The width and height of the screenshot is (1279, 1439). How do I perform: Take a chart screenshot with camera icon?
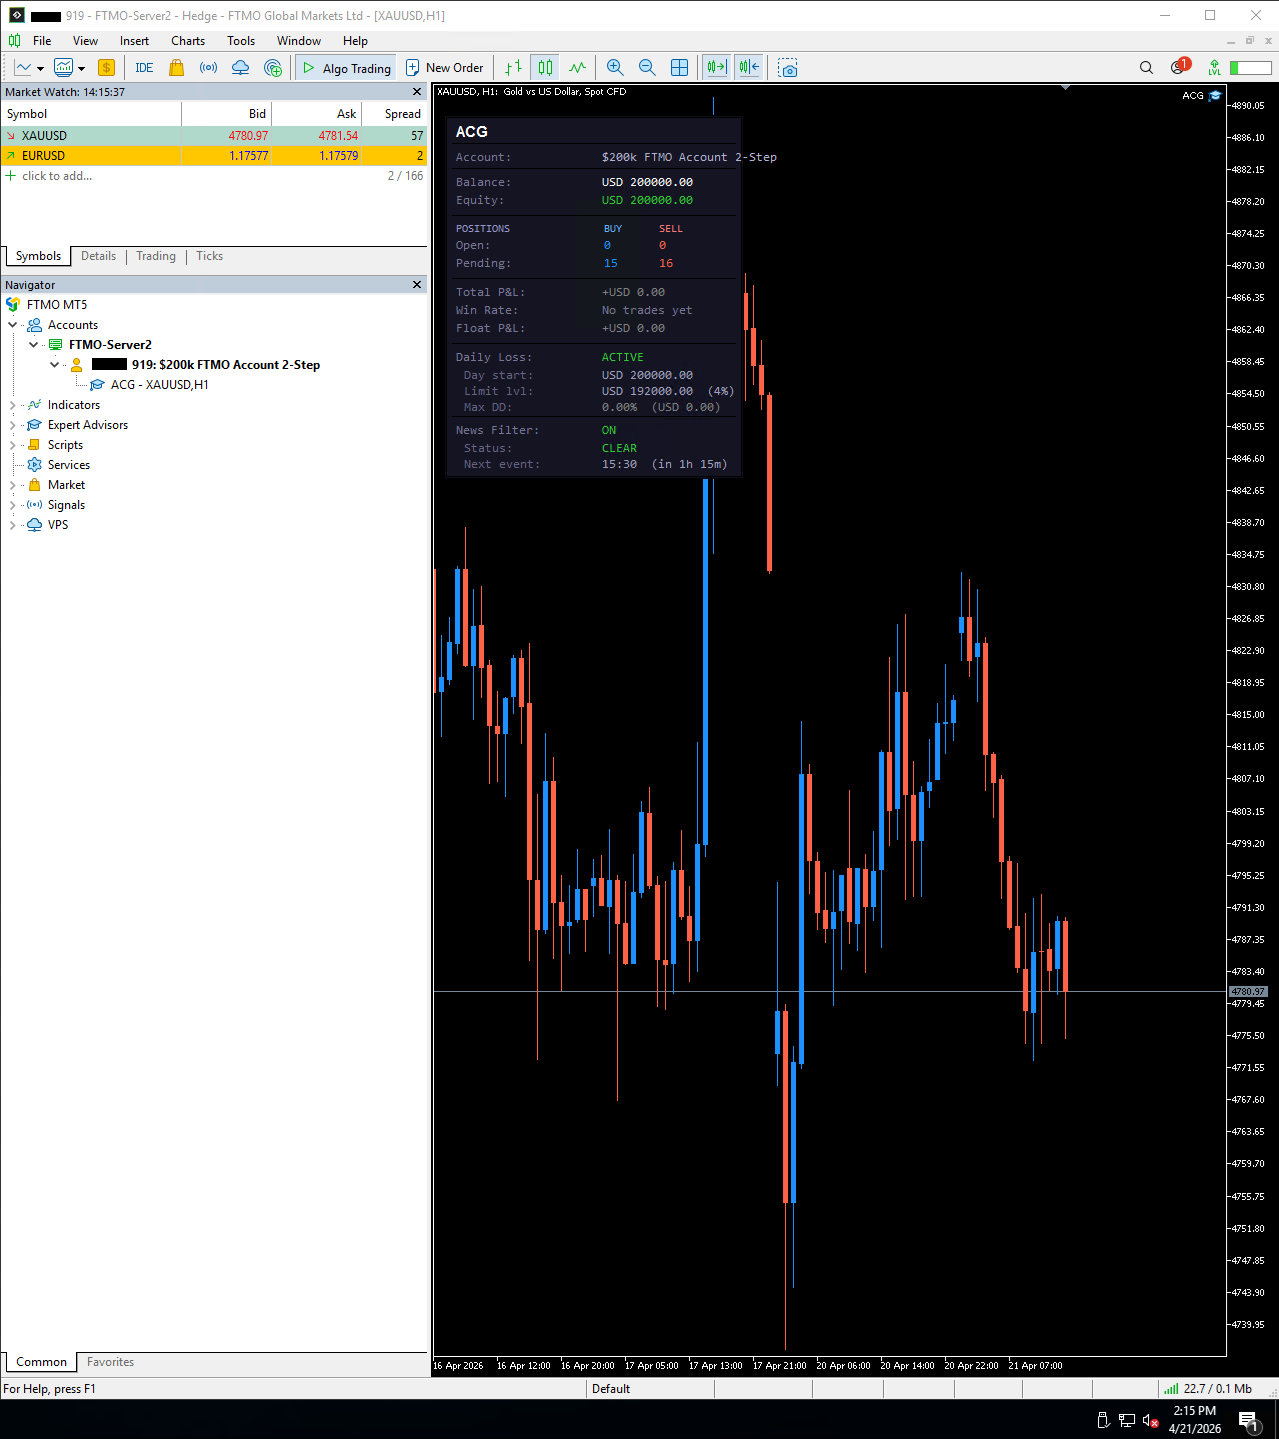coord(788,68)
